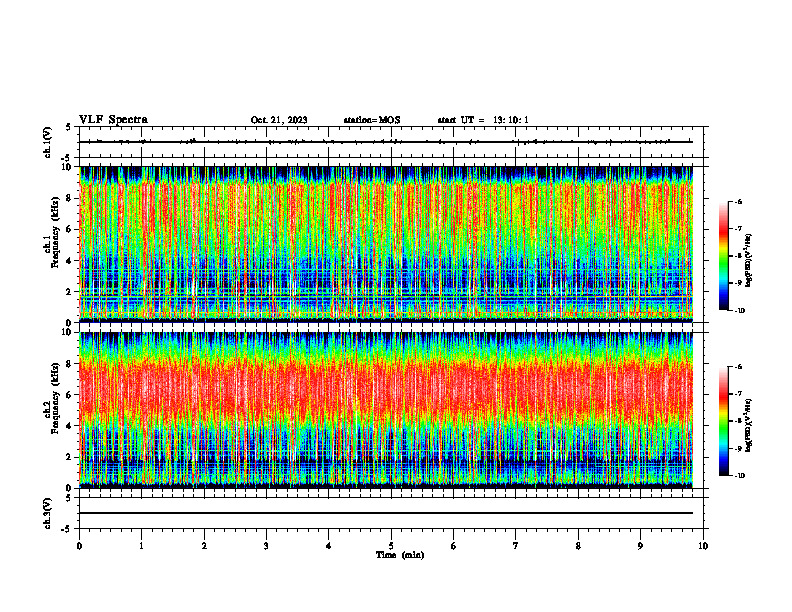The height and width of the screenshot is (612, 792).
Task: Click ch.1 frequency tick label '8'
Action: click(x=69, y=198)
